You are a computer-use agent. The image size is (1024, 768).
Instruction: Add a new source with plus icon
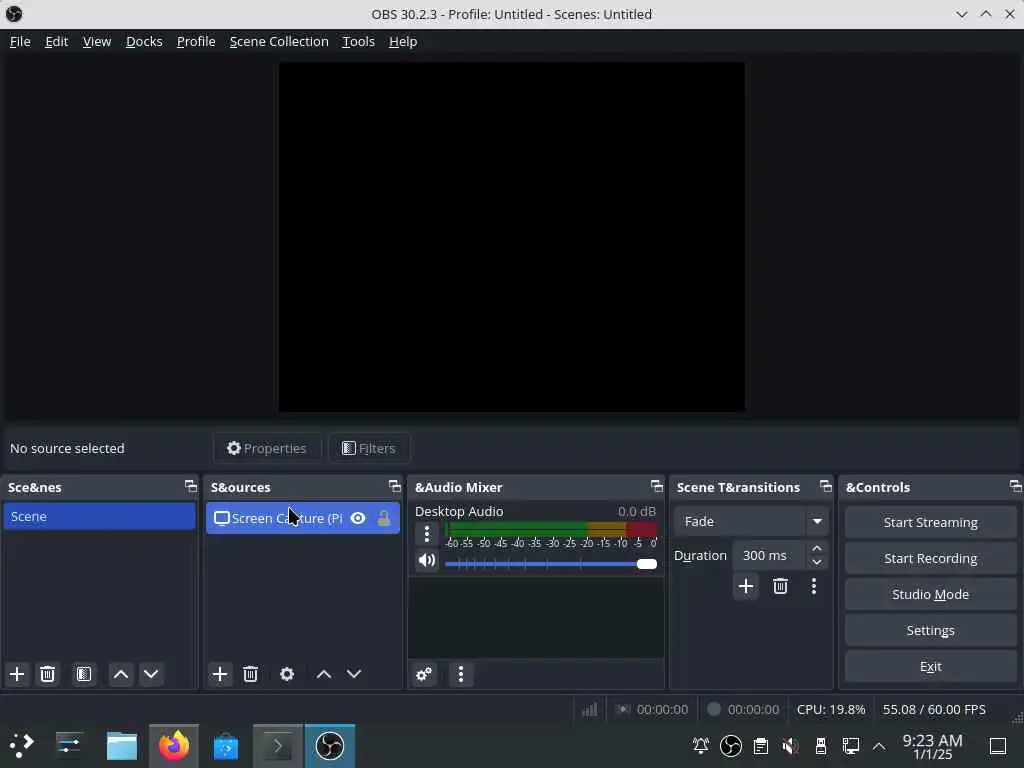pyautogui.click(x=220, y=674)
